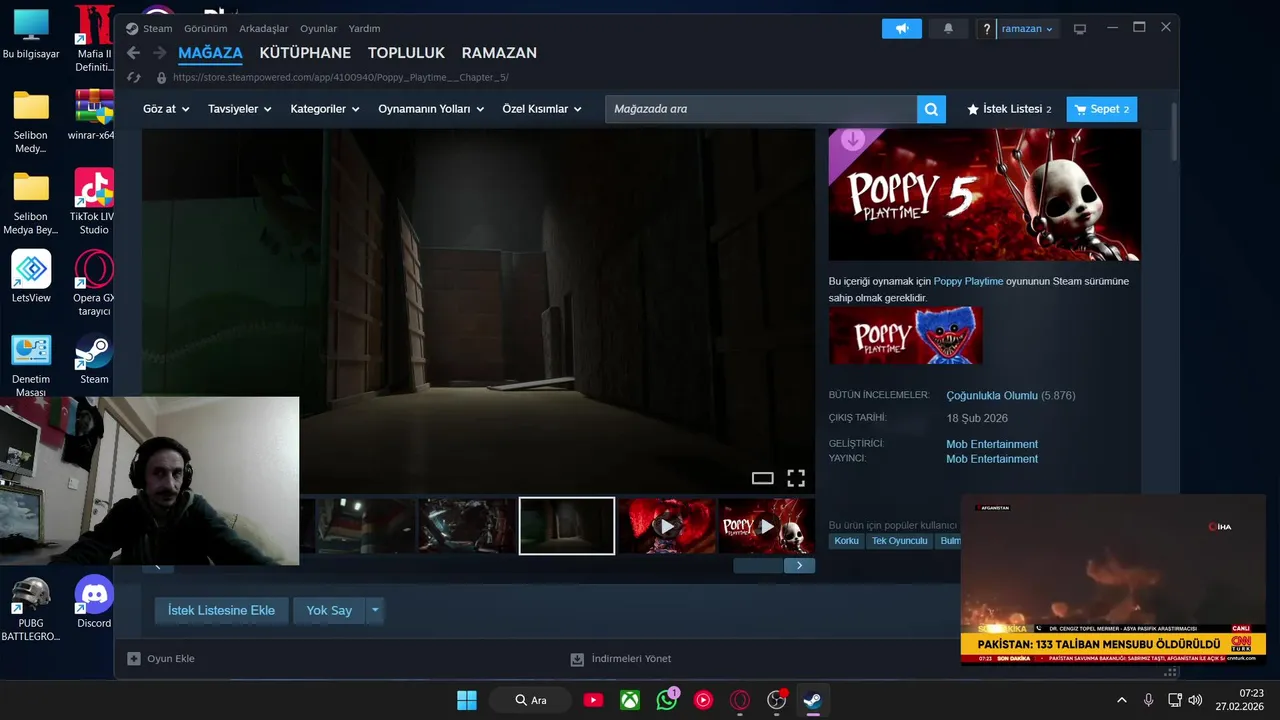Open the TikTok LIVE Studio desktop icon
Viewport: 1280px width, 720px height.
click(94, 201)
